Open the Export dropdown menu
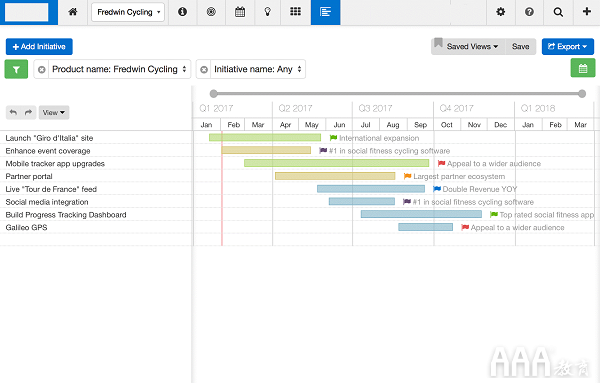 coord(568,47)
